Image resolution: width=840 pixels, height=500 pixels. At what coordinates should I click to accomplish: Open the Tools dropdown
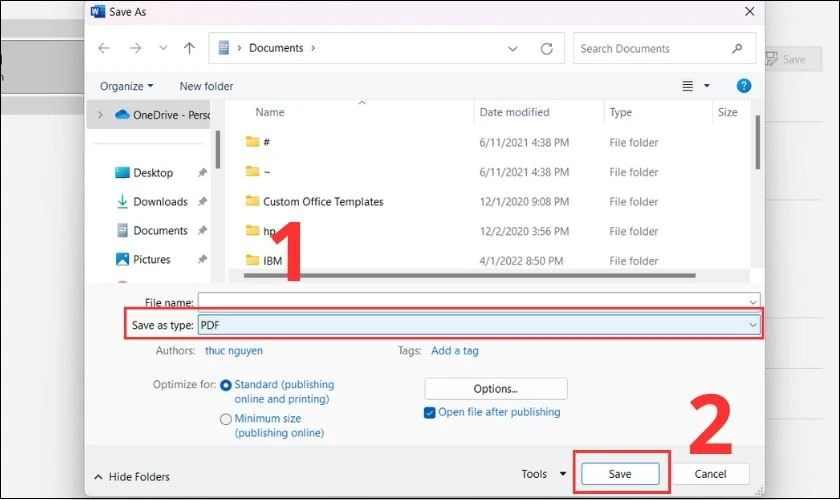click(x=544, y=474)
